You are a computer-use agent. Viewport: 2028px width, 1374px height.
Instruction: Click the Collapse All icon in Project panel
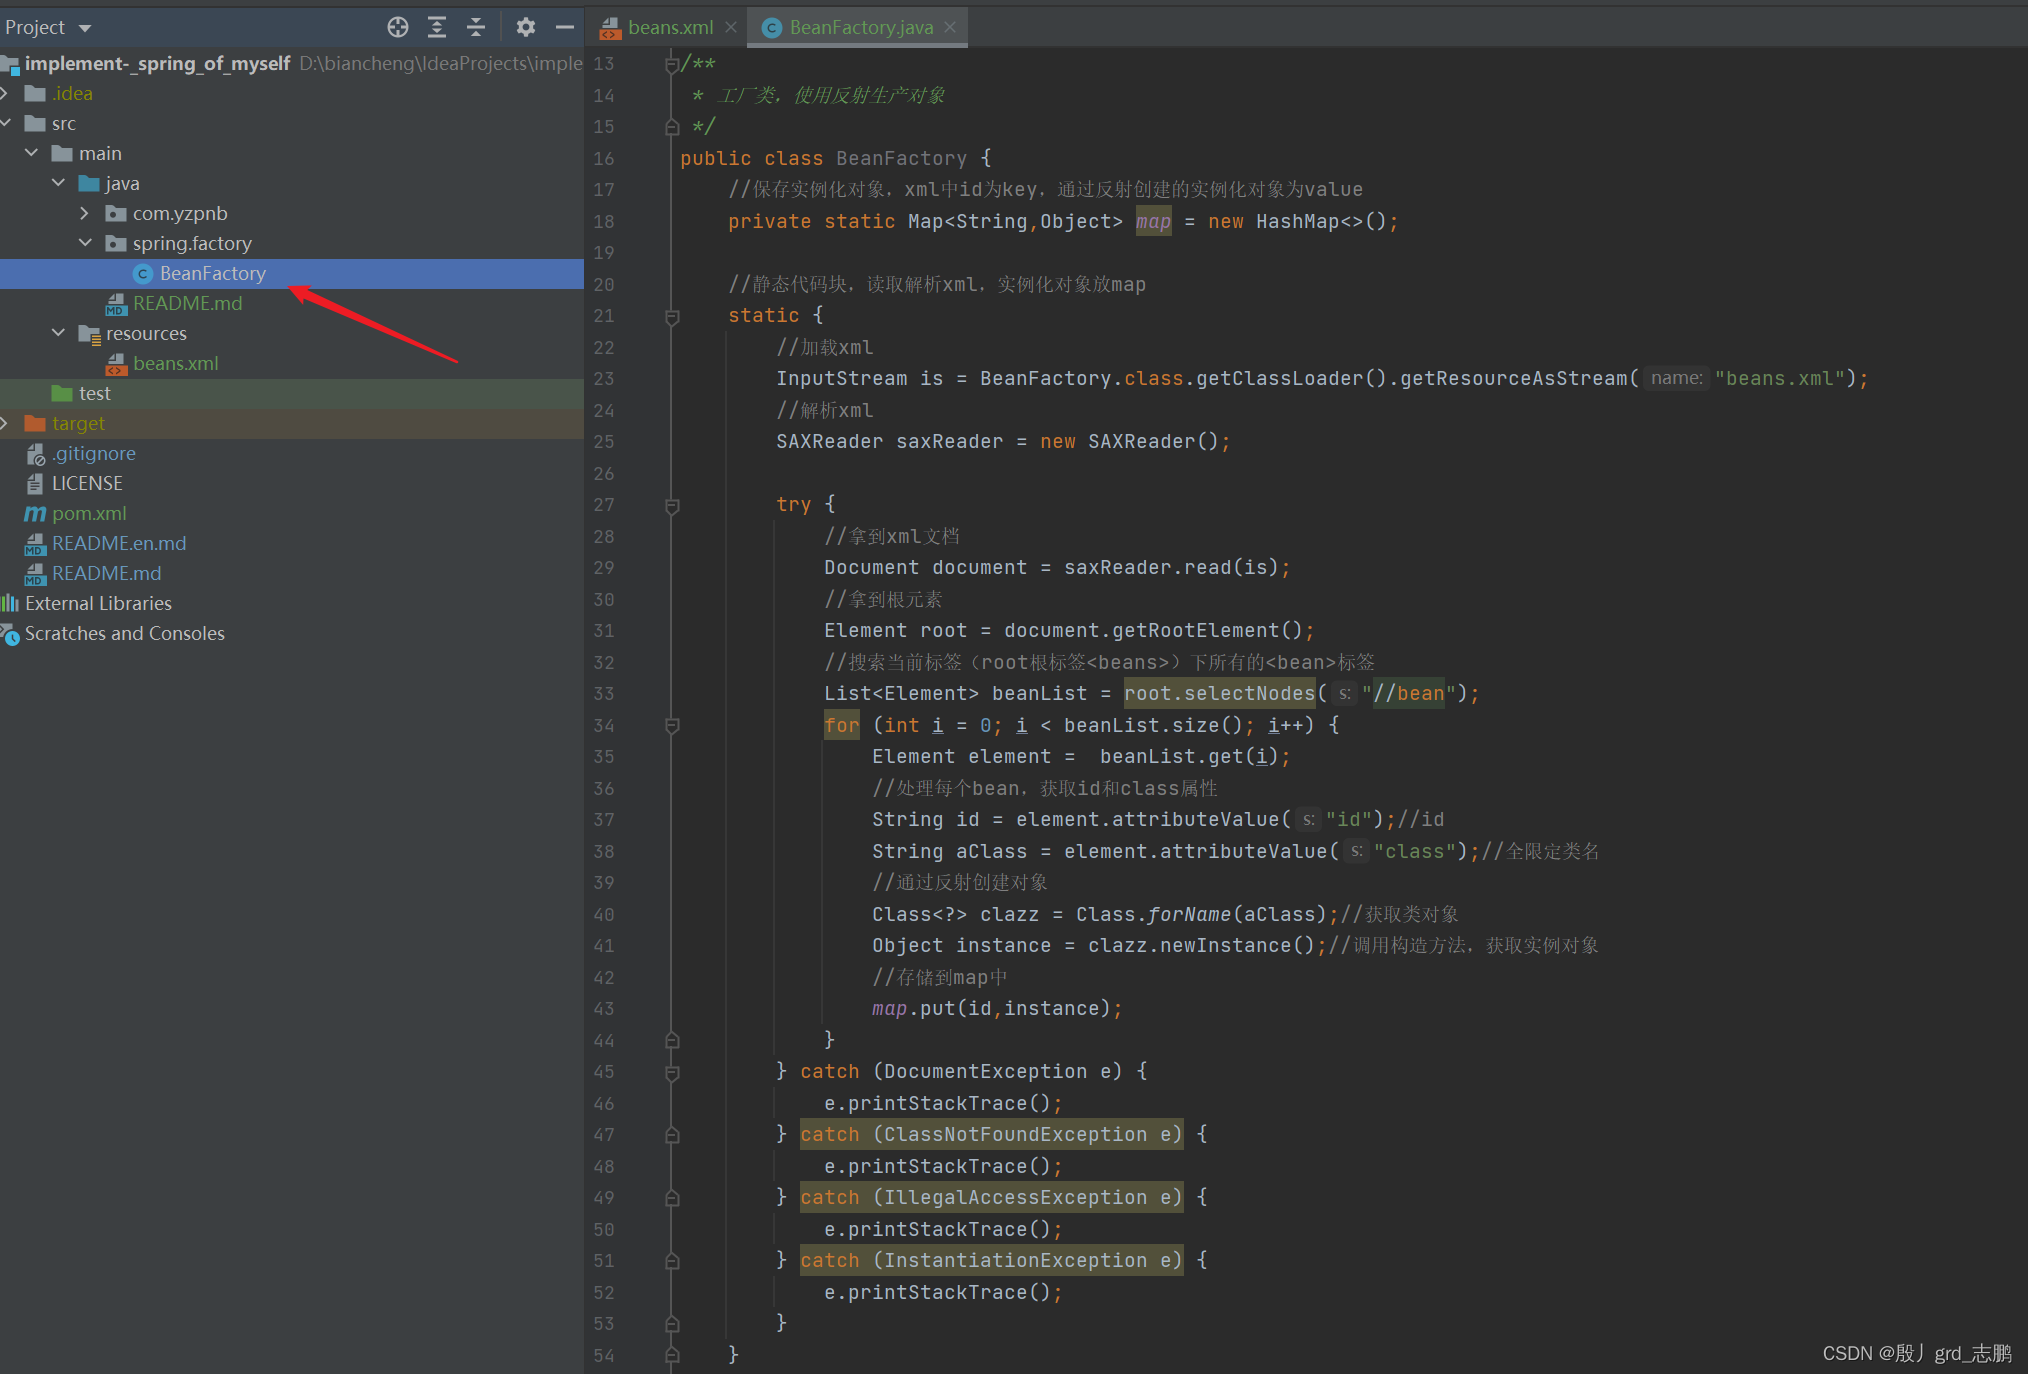click(476, 27)
